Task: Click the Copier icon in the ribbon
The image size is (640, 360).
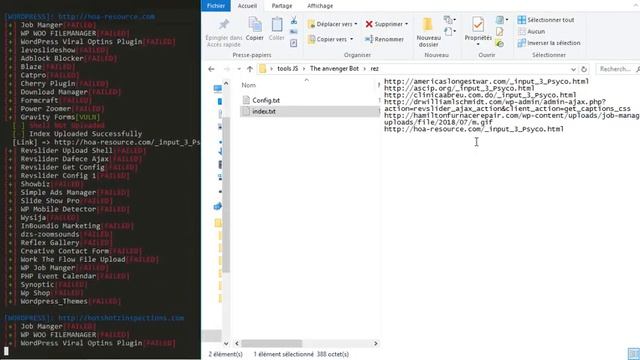Action: pos(255,24)
